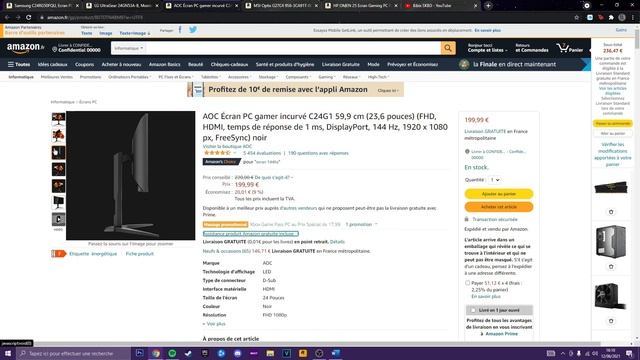Expand the Stockage submenu
The width and height of the screenshot is (640, 360).
coord(268,77)
